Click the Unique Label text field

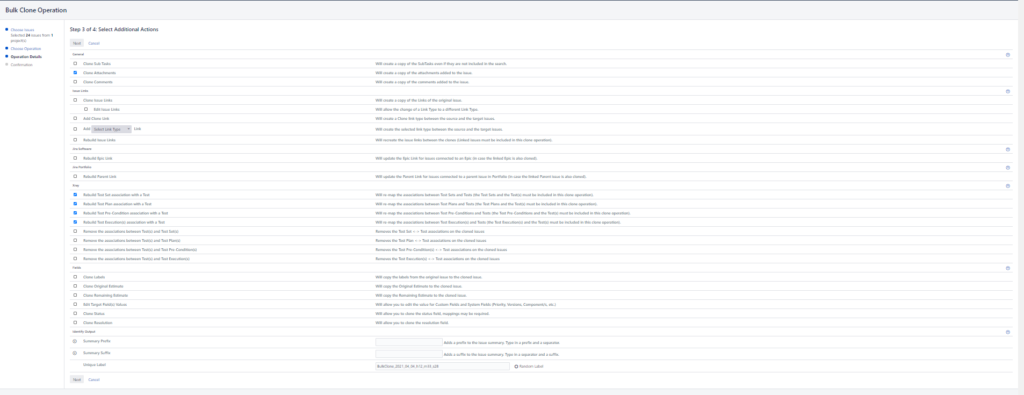click(442, 366)
